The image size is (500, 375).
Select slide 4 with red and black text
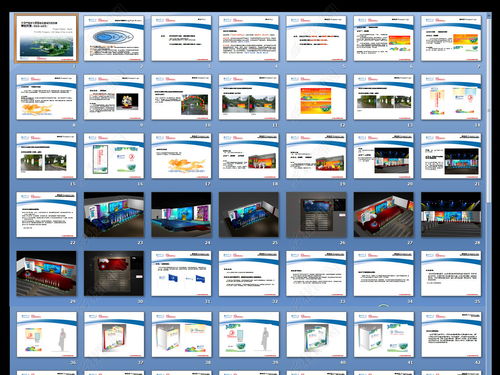[x=249, y=38]
